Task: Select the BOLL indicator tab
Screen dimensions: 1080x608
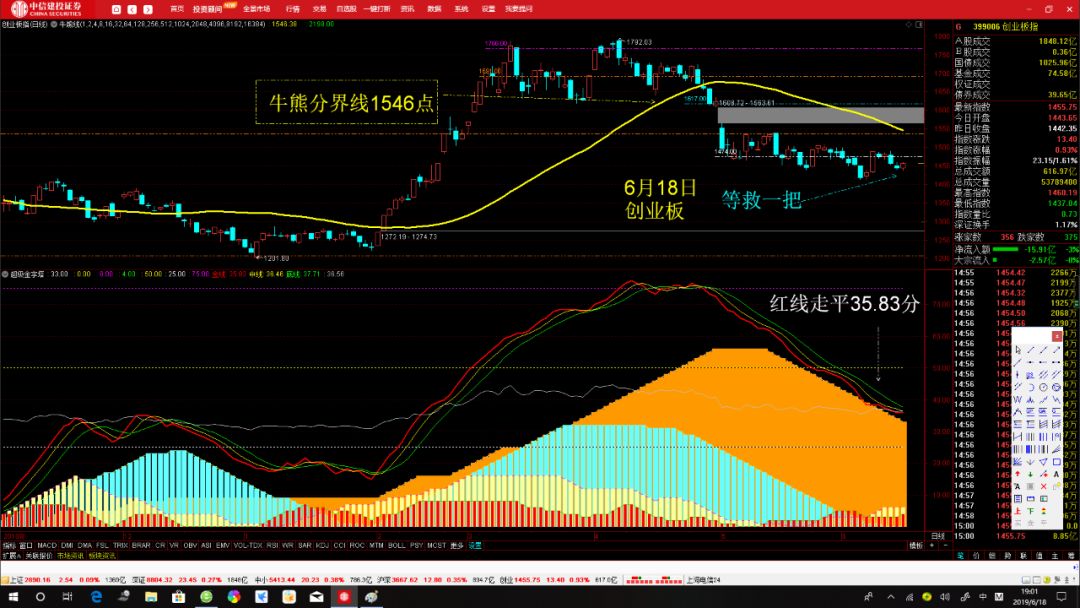Action: click(x=396, y=545)
